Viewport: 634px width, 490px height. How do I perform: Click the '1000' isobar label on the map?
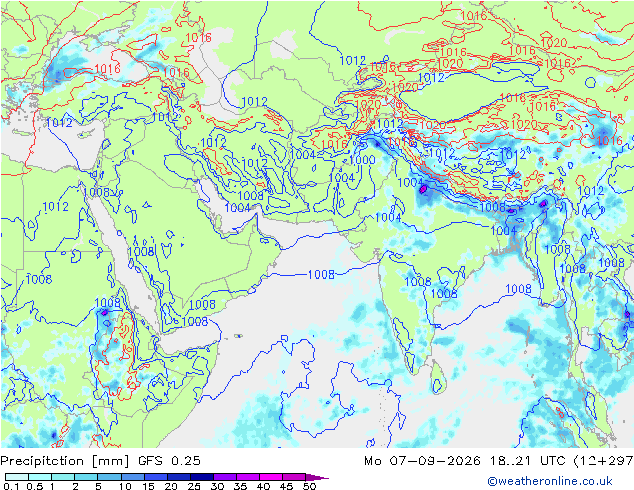tap(362, 160)
